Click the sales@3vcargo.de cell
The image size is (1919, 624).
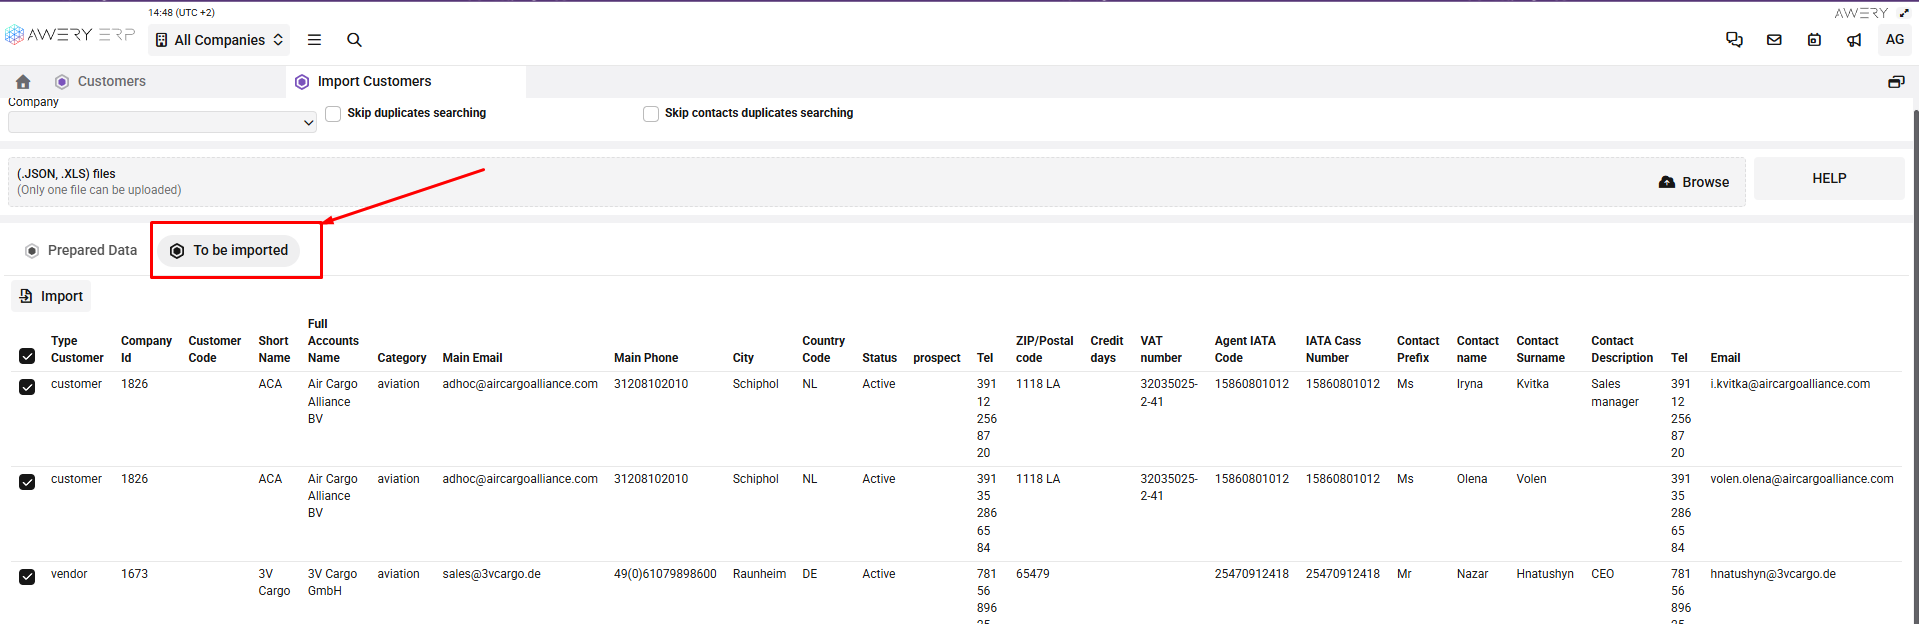(491, 574)
